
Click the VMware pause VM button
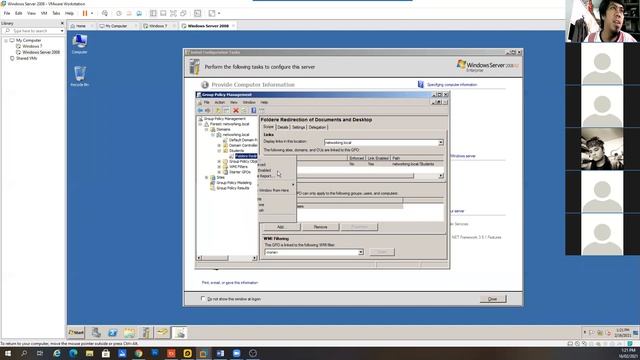tap(85, 13)
